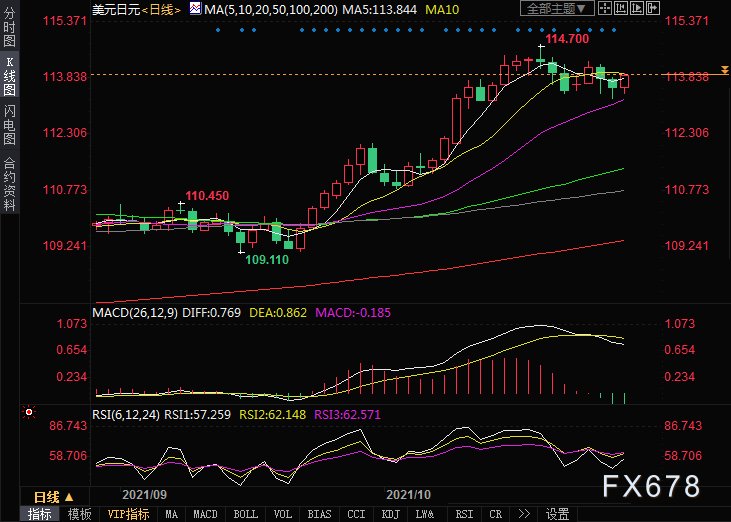Open the 设置 settings button

(x=557, y=514)
